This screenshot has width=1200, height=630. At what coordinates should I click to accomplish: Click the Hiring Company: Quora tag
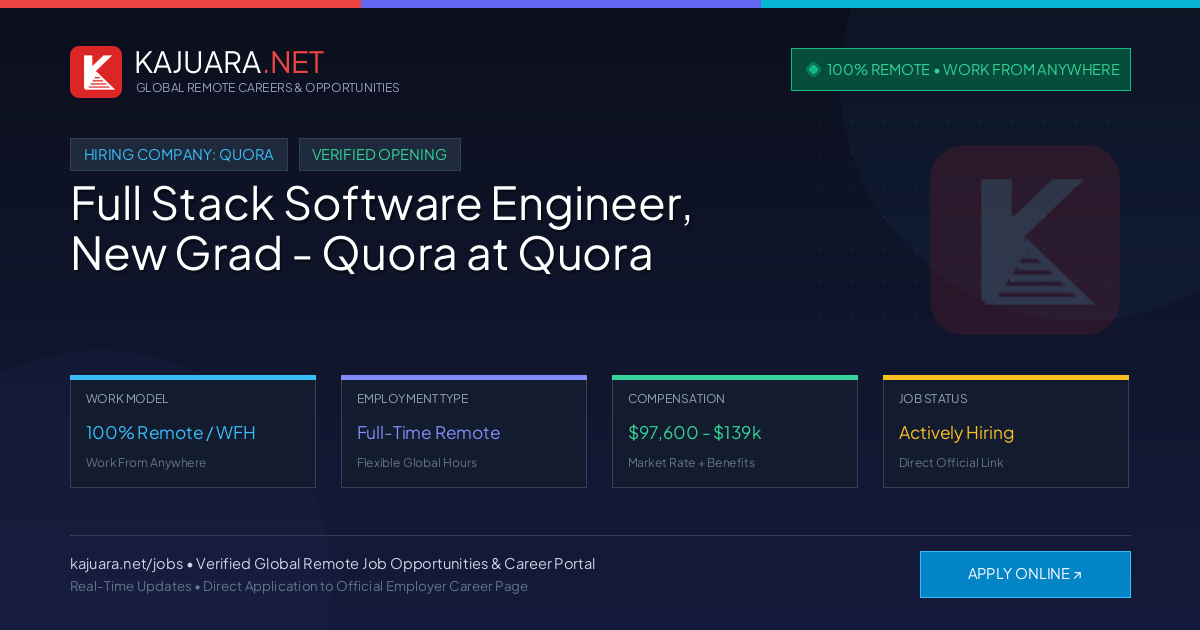(x=179, y=154)
